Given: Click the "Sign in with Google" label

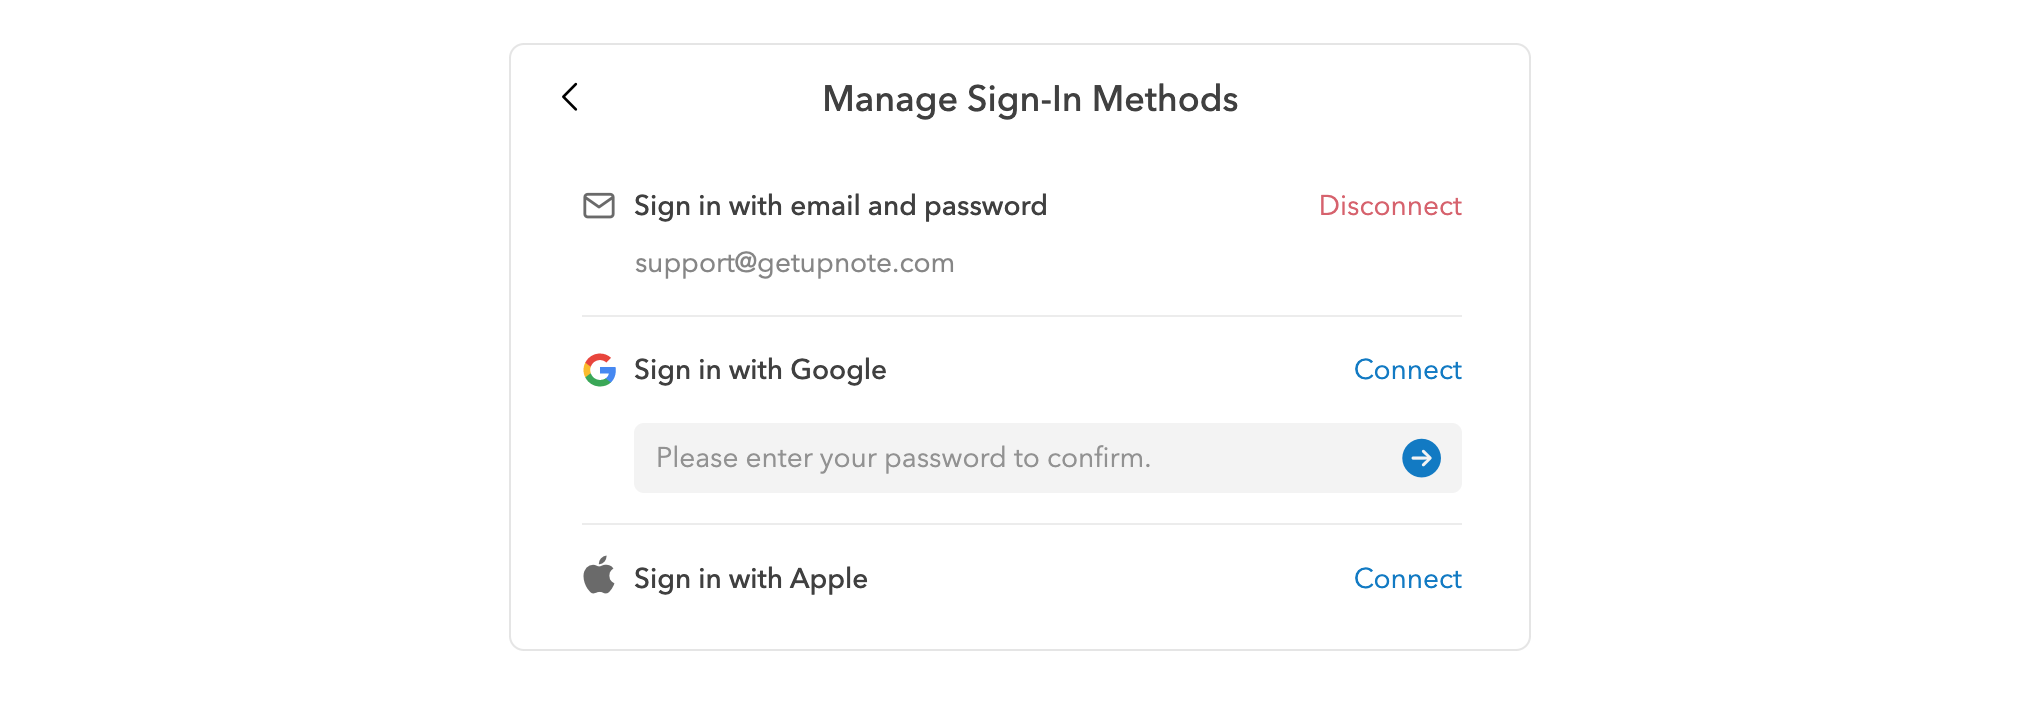Looking at the screenshot, I should [x=760, y=370].
